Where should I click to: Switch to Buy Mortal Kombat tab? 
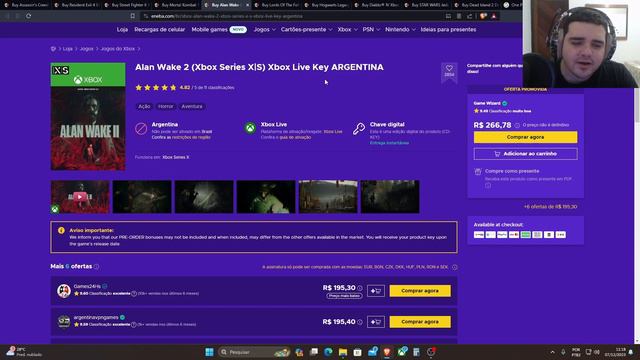pyautogui.click(x=176, y=5)
